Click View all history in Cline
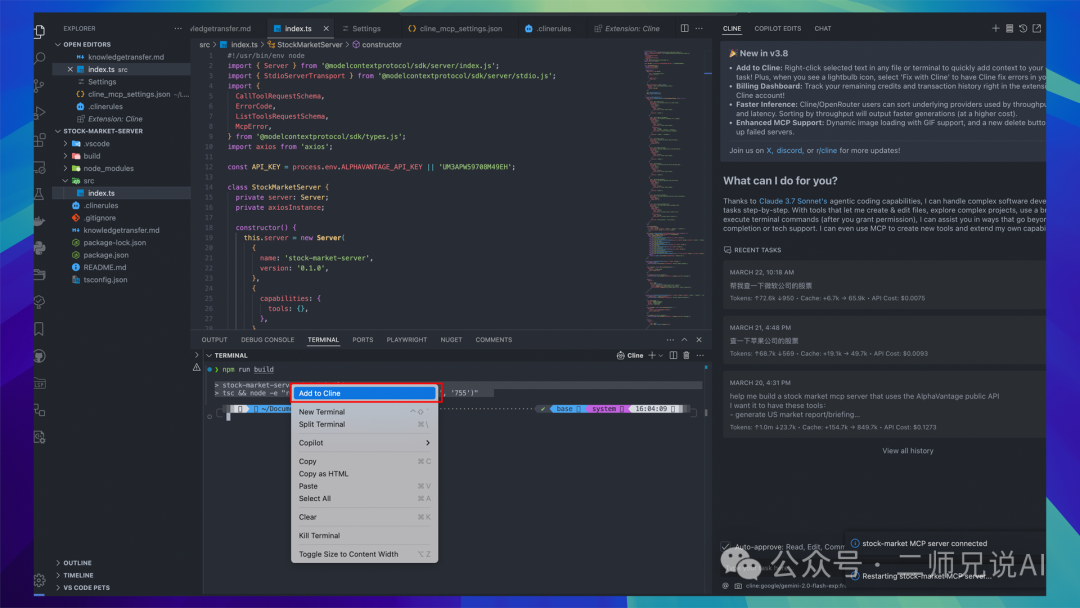Image resolution: width=1080 pixels, height=608 pixels. pyautogui.click(x=908, y=450)
